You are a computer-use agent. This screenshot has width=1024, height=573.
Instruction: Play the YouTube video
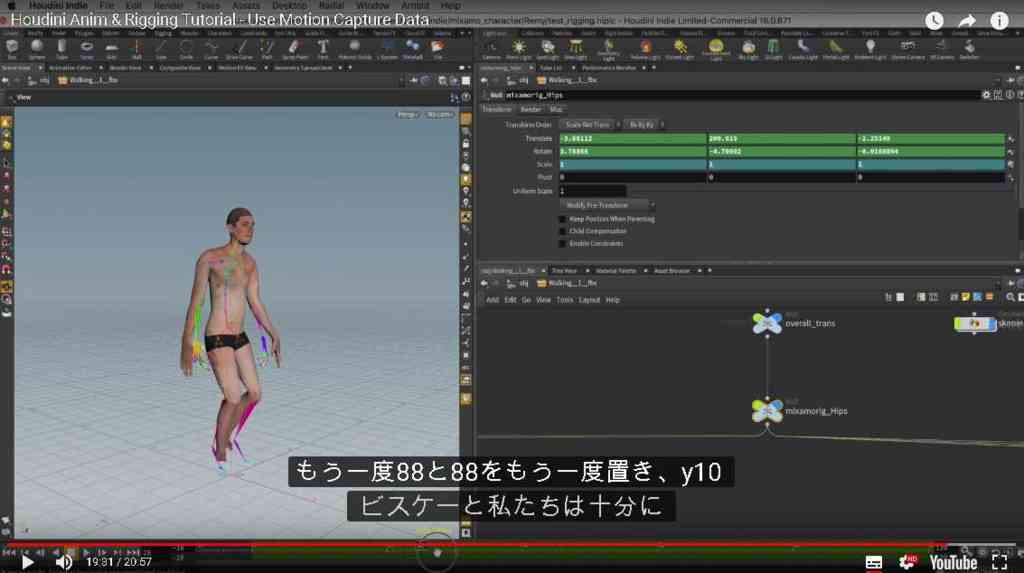tap(27, 562)
